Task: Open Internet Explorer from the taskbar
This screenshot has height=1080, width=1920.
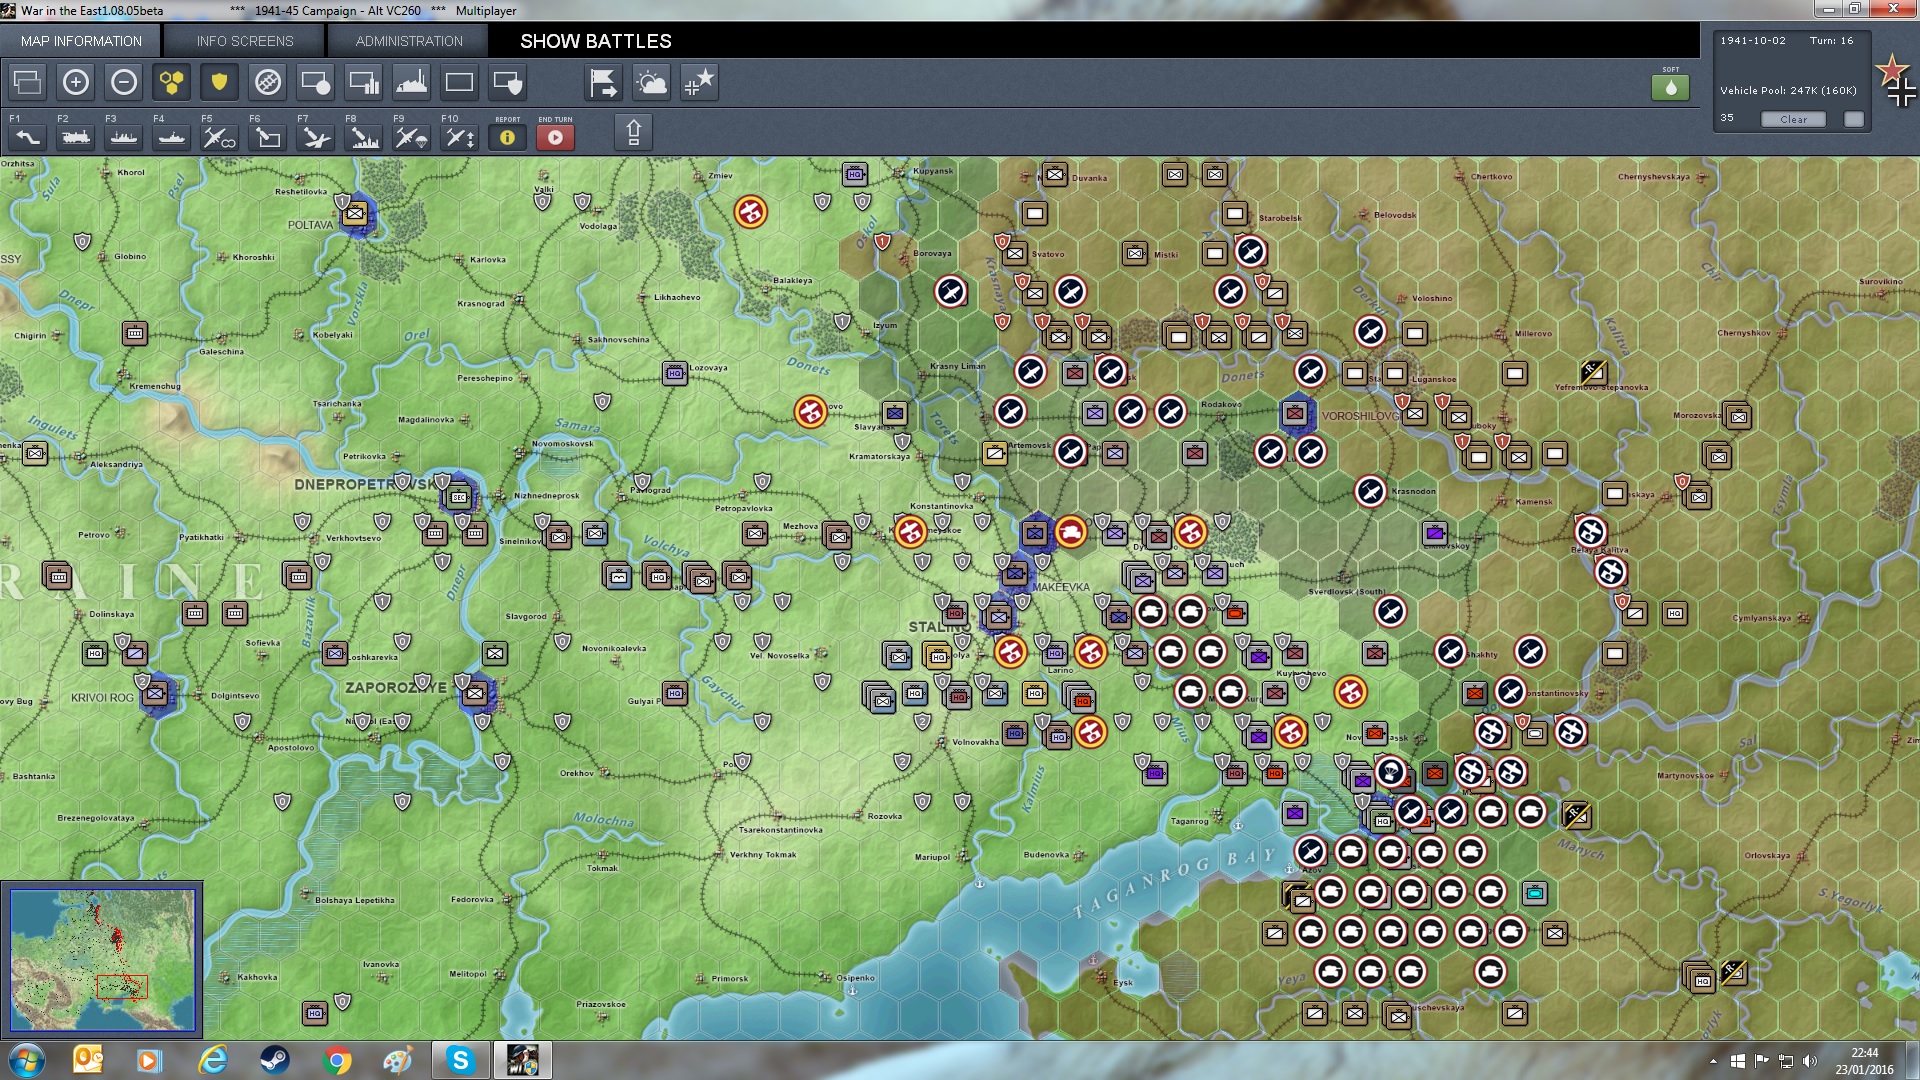Action: pos(212,1060)
